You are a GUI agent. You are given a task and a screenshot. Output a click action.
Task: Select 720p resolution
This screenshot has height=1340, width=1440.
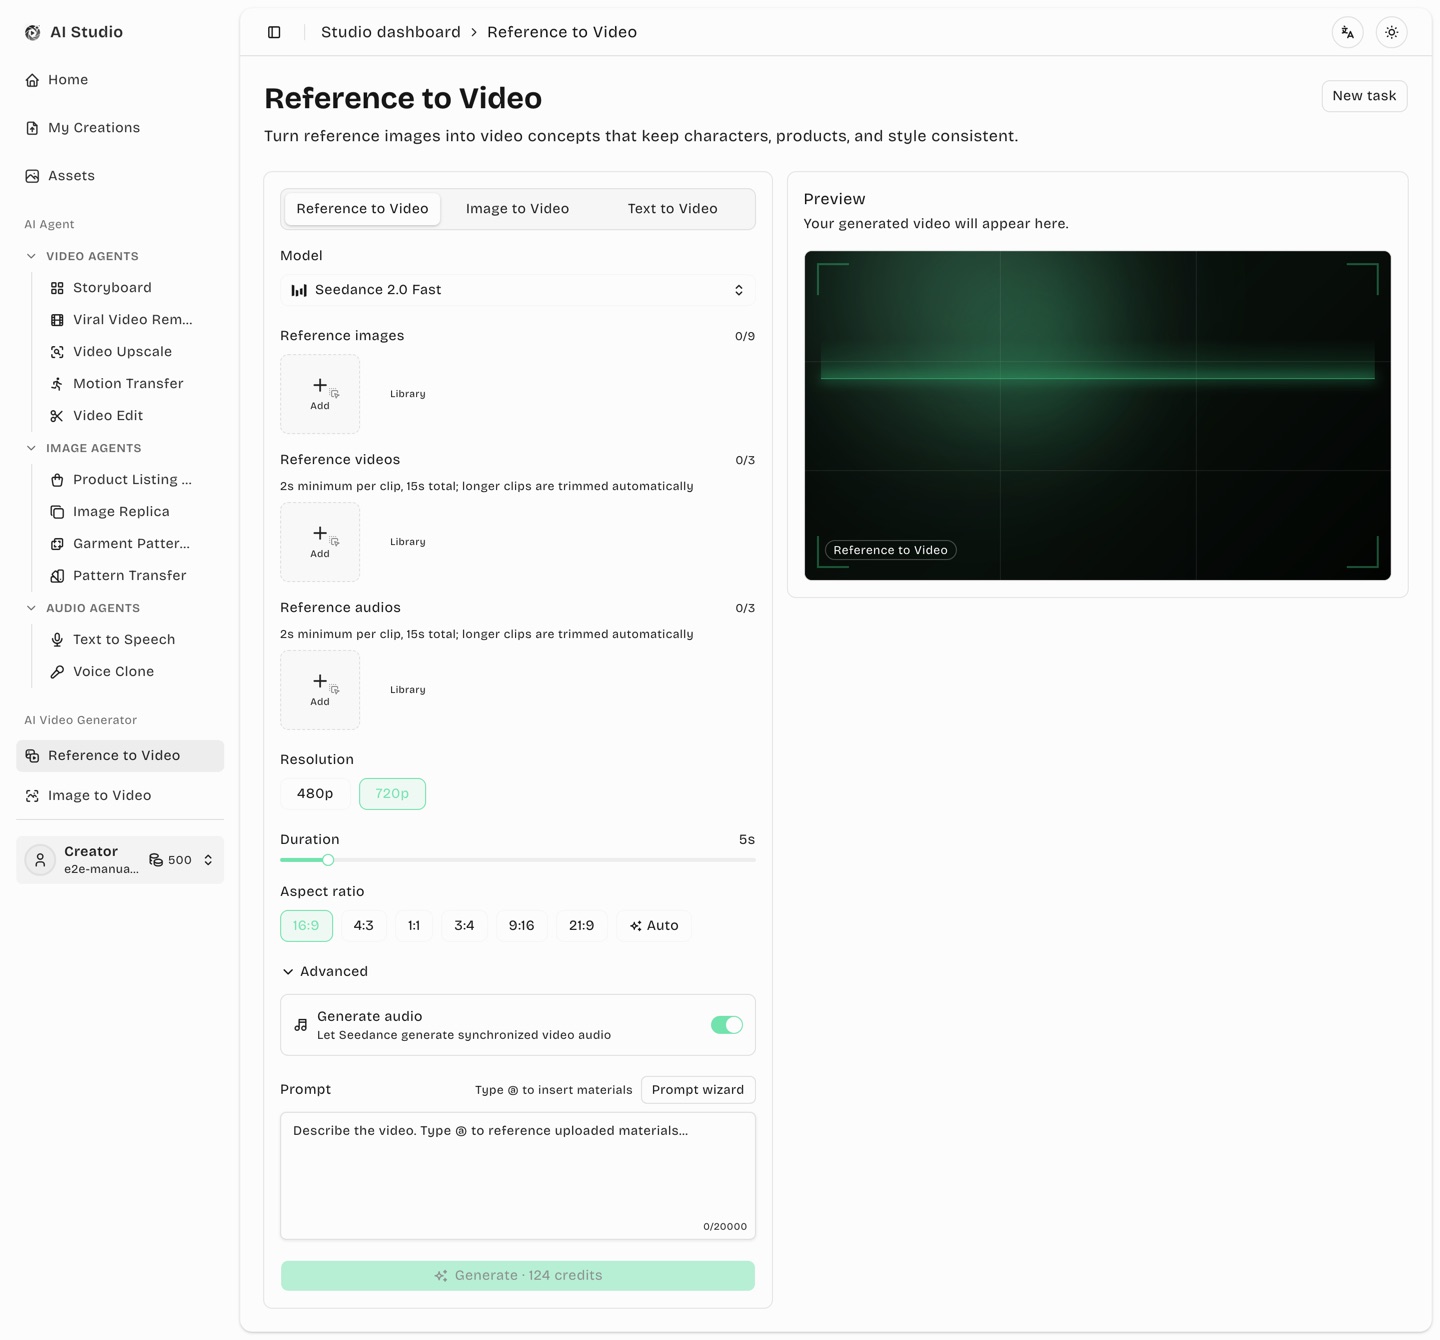(392, 794)
